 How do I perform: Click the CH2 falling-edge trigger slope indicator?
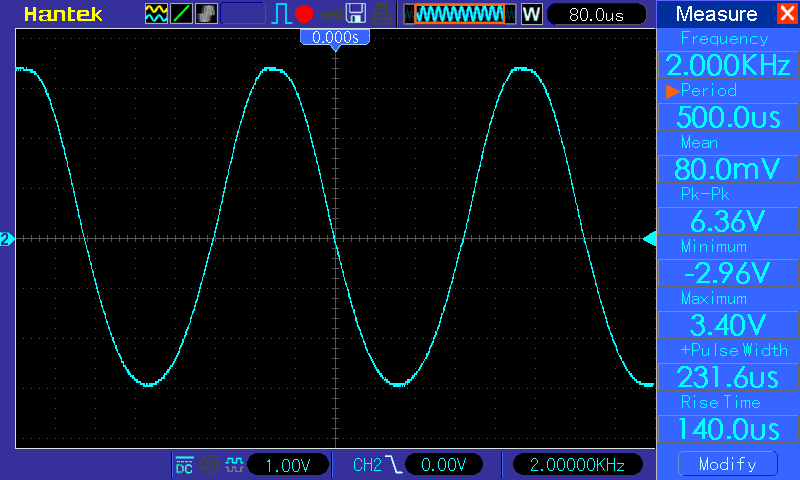(x=393, y=465)
